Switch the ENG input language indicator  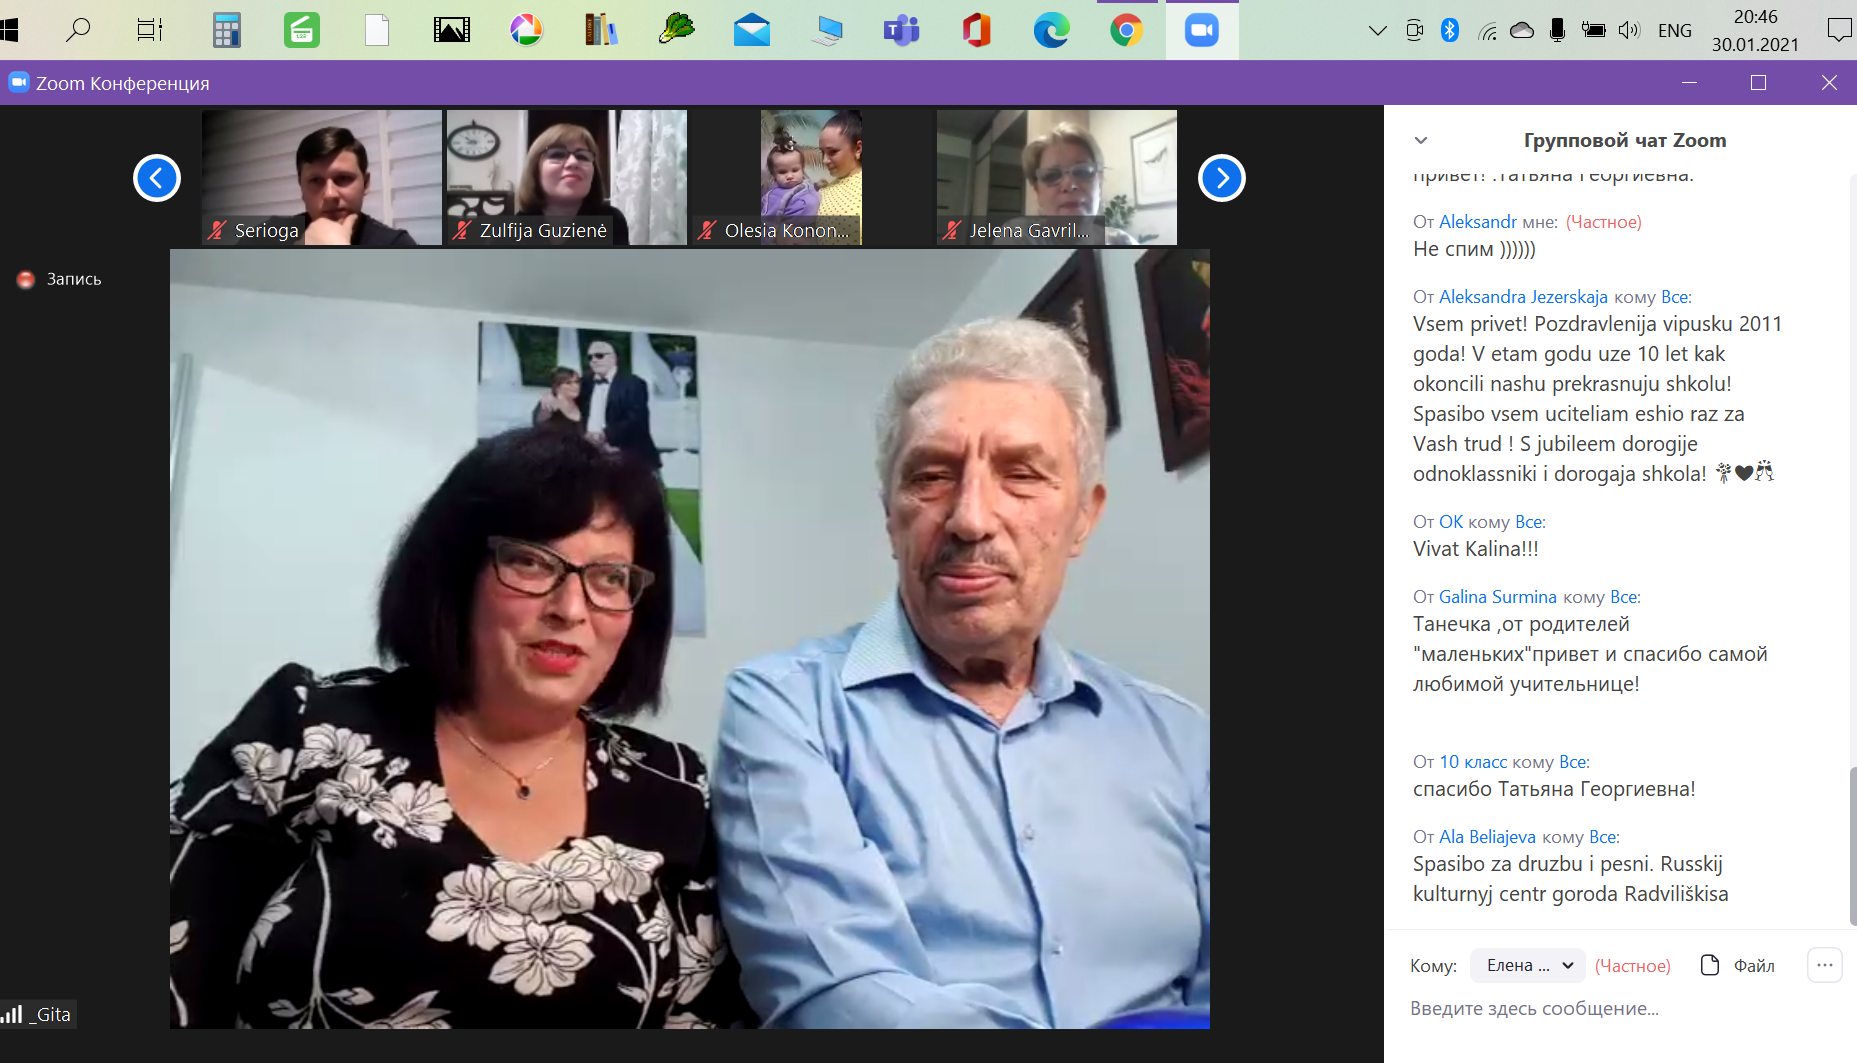pyautogui.click(x=1674, y=31)
